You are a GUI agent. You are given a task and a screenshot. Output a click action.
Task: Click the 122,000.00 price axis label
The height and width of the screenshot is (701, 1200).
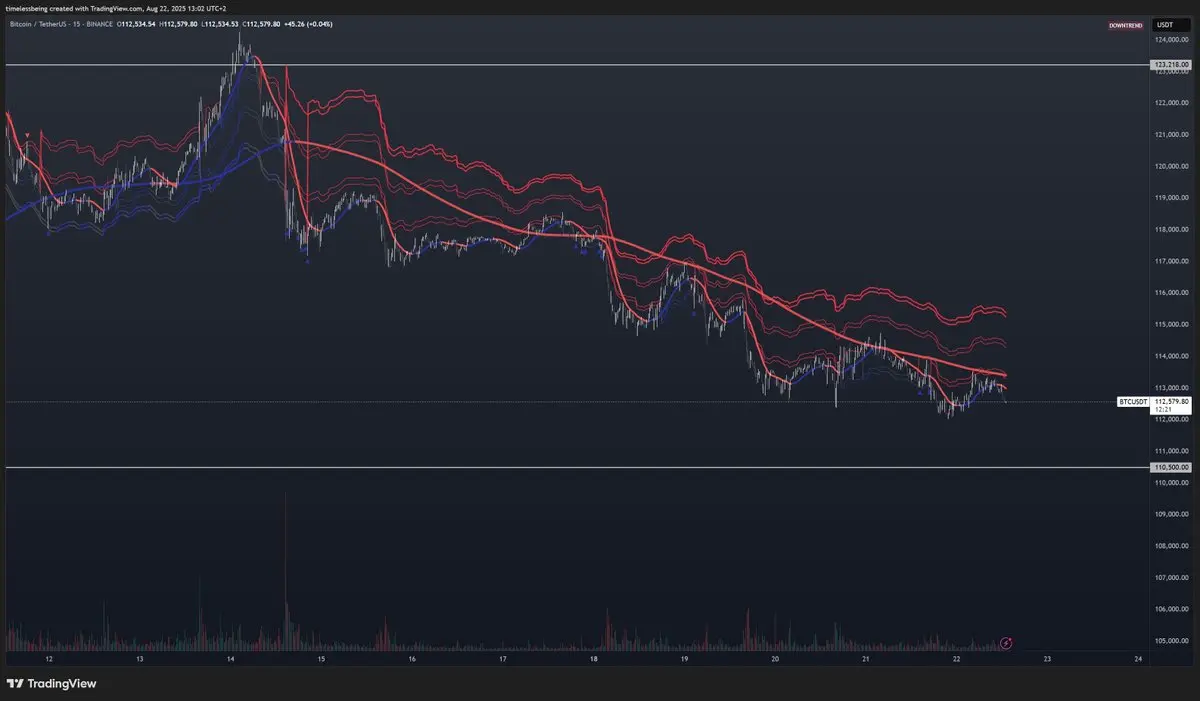coord(1171,102)
